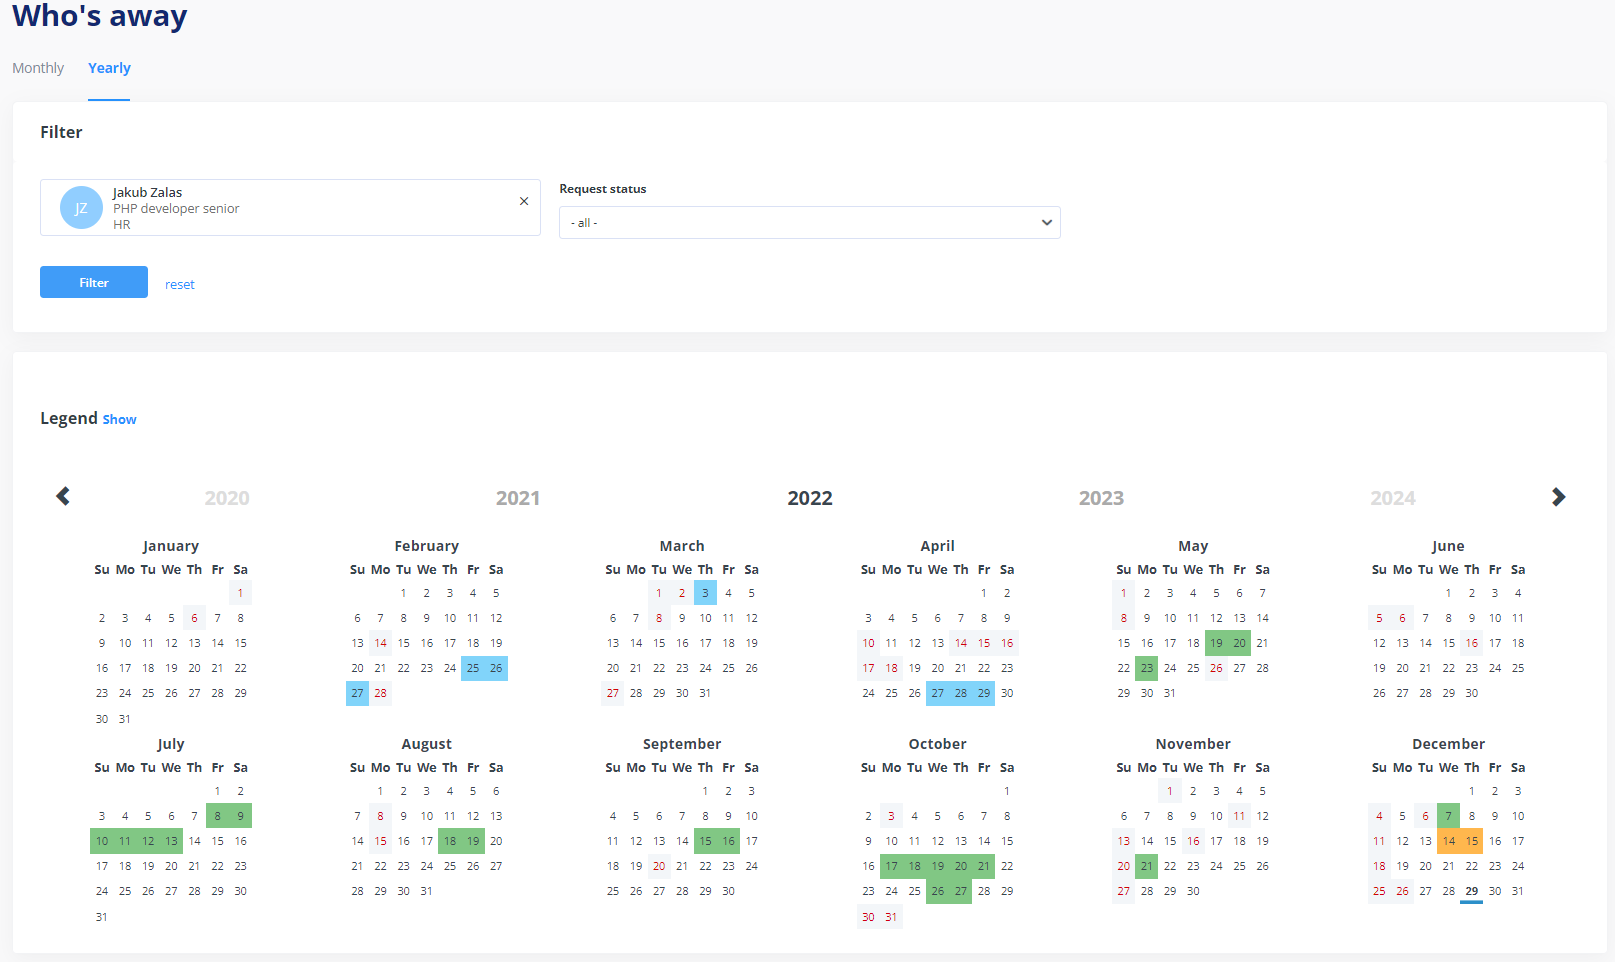The width and height of the screenshot is (1615, 962).
Task: Show the Legend section
Action: click(x=119, y=420)
